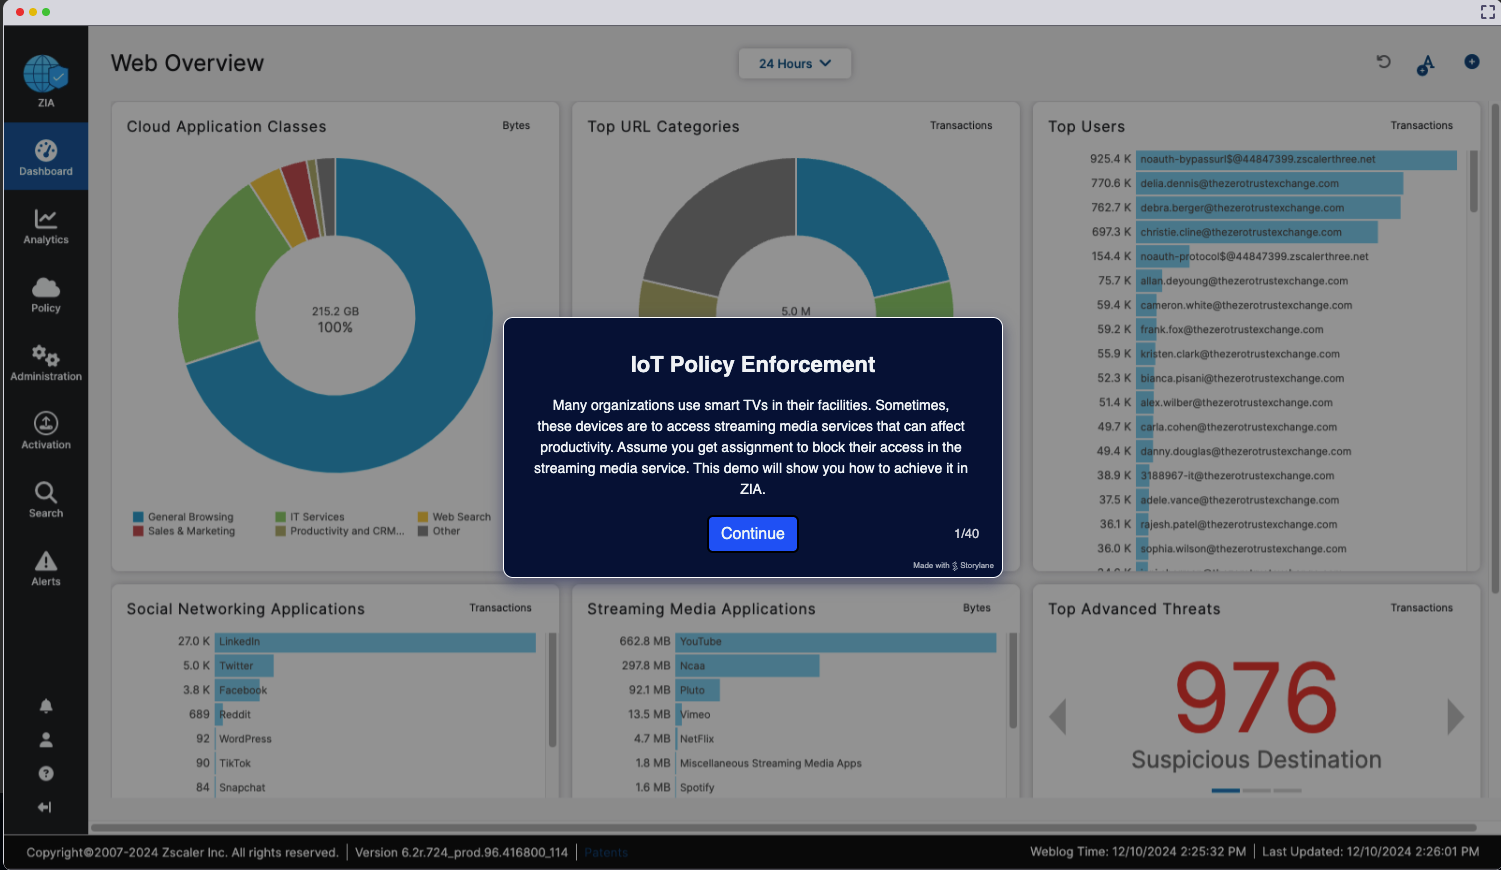Toggle the Web Search legend entry
Image resolution: width=1501 pixels, height=870 pixels.
[x=455, y=517]
